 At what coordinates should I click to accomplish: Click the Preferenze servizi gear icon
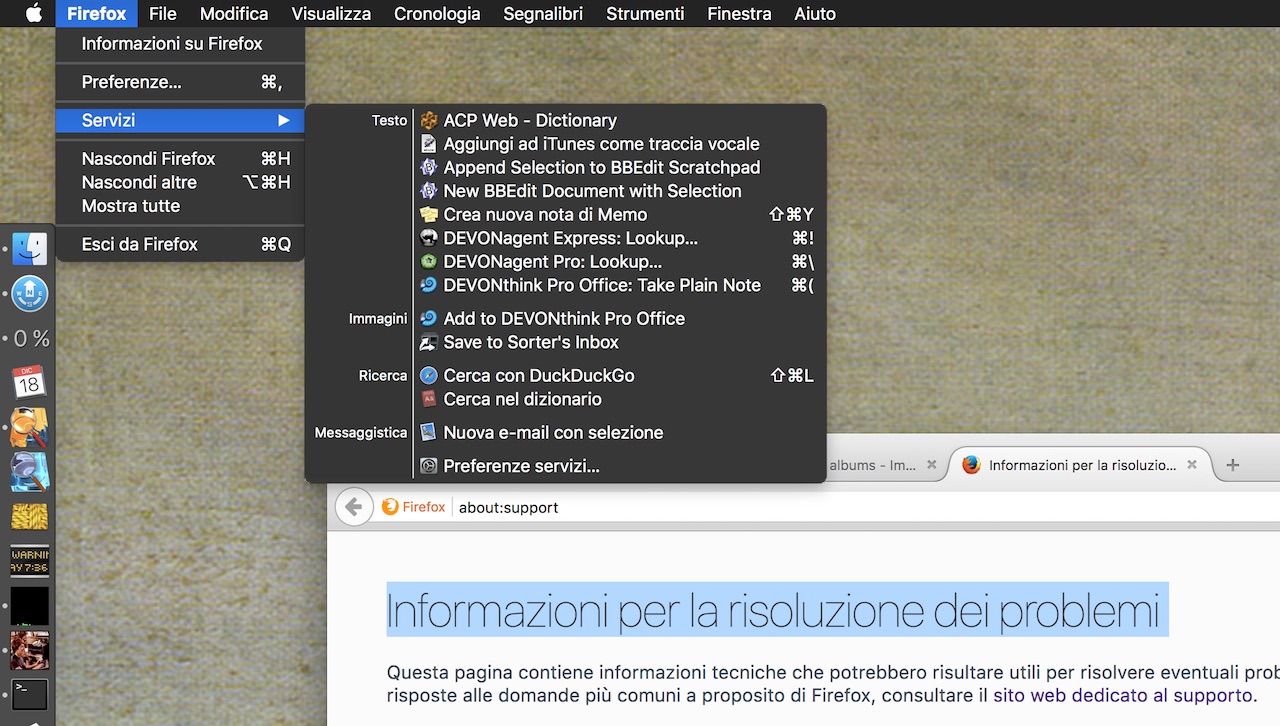pyautogui.click(x=429, y=466)
